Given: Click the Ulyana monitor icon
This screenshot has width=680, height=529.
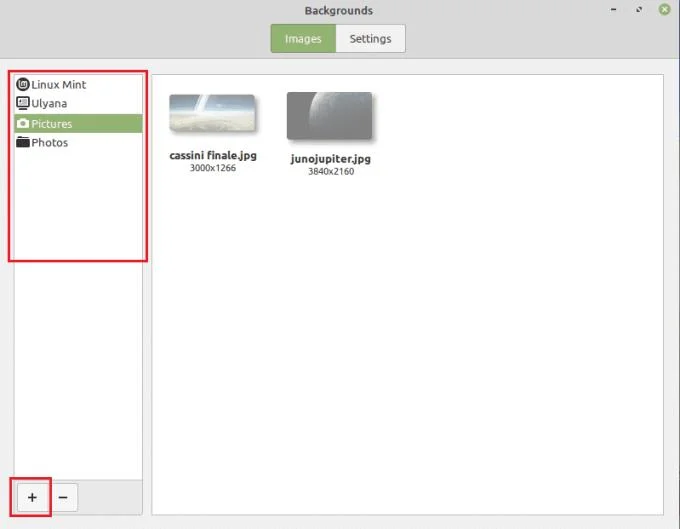Looking at the screenshot, I should [x=23, y=103].
